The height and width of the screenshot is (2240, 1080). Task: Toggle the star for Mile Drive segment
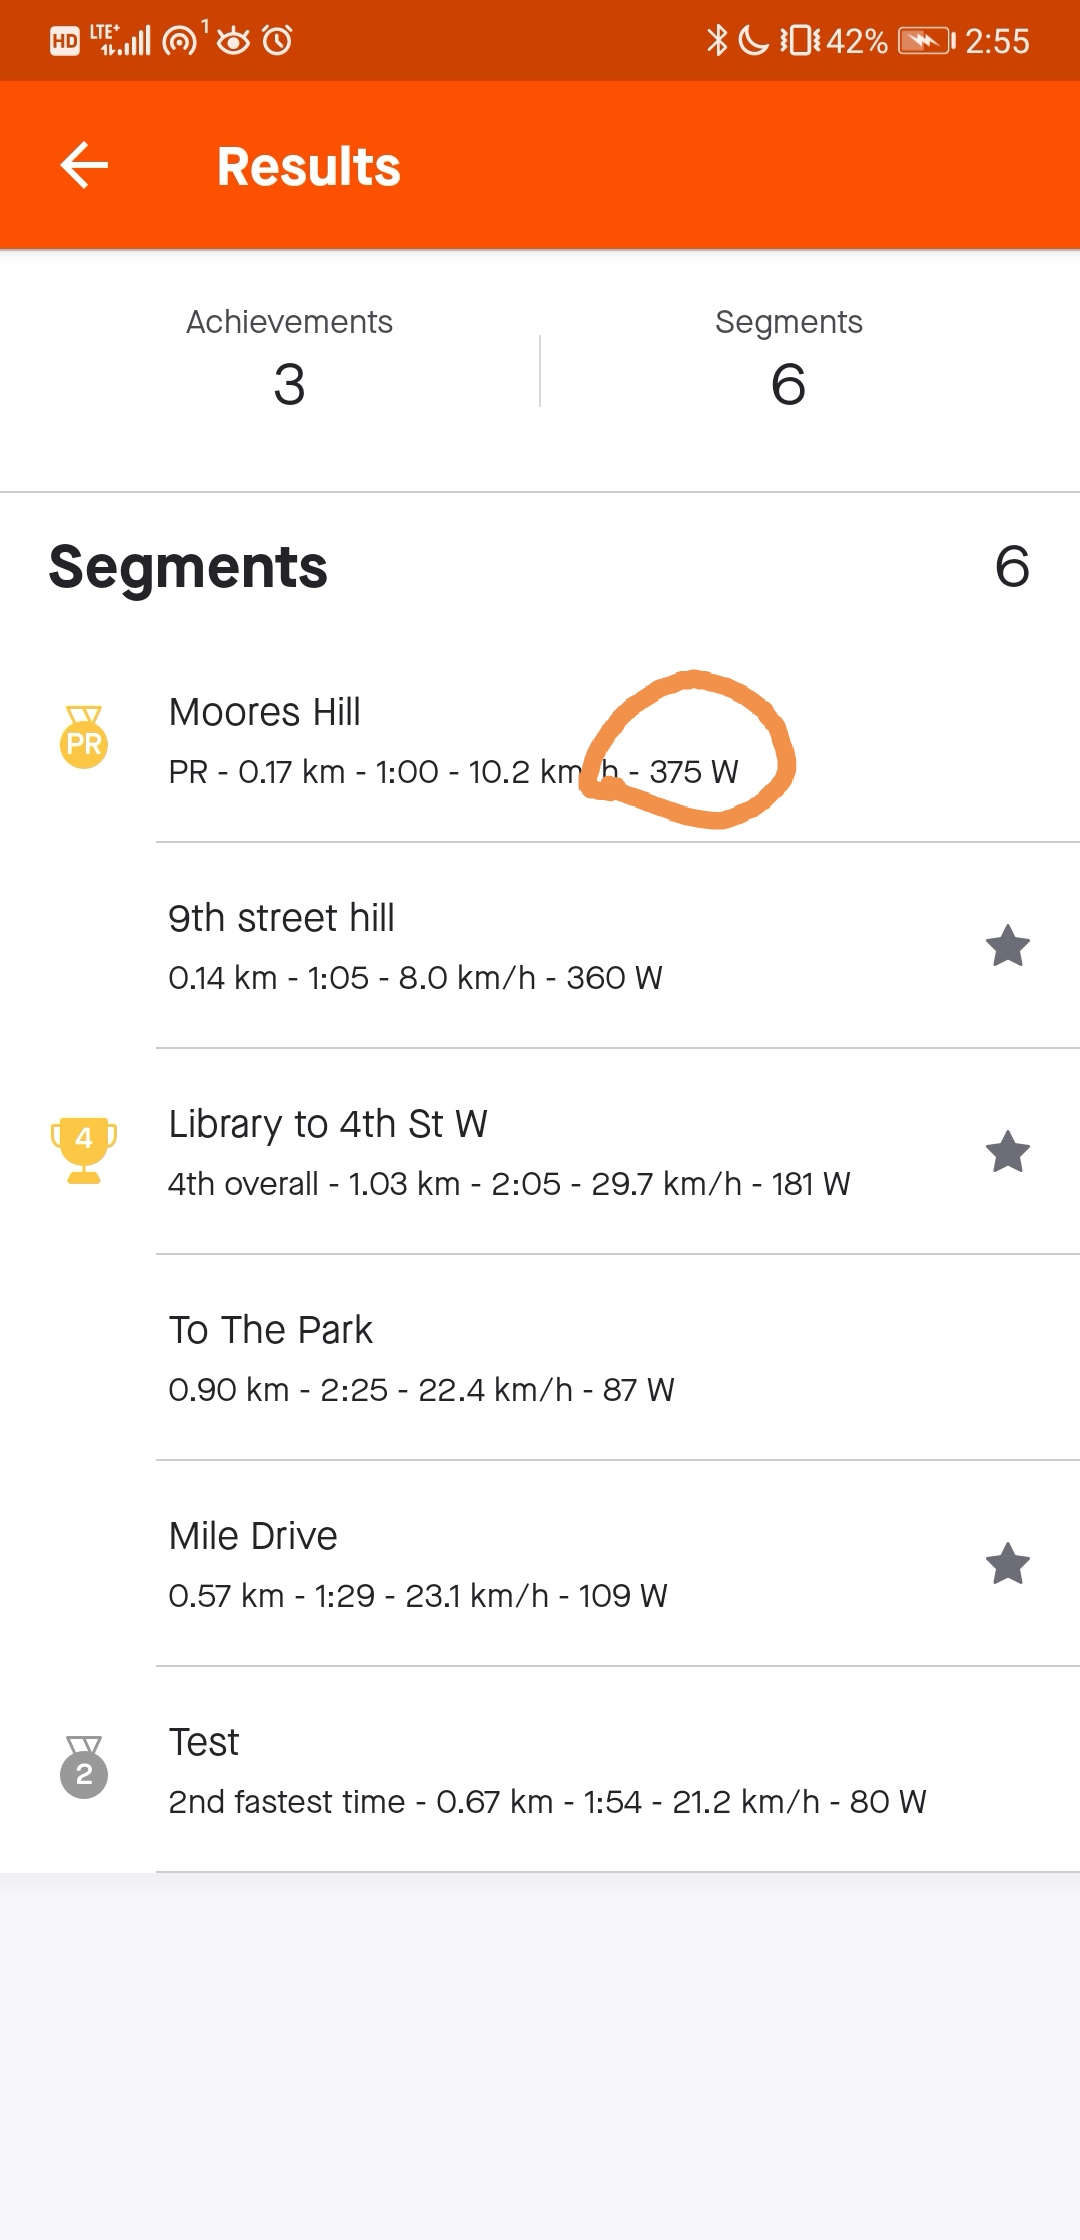tap(1008, 1563)
